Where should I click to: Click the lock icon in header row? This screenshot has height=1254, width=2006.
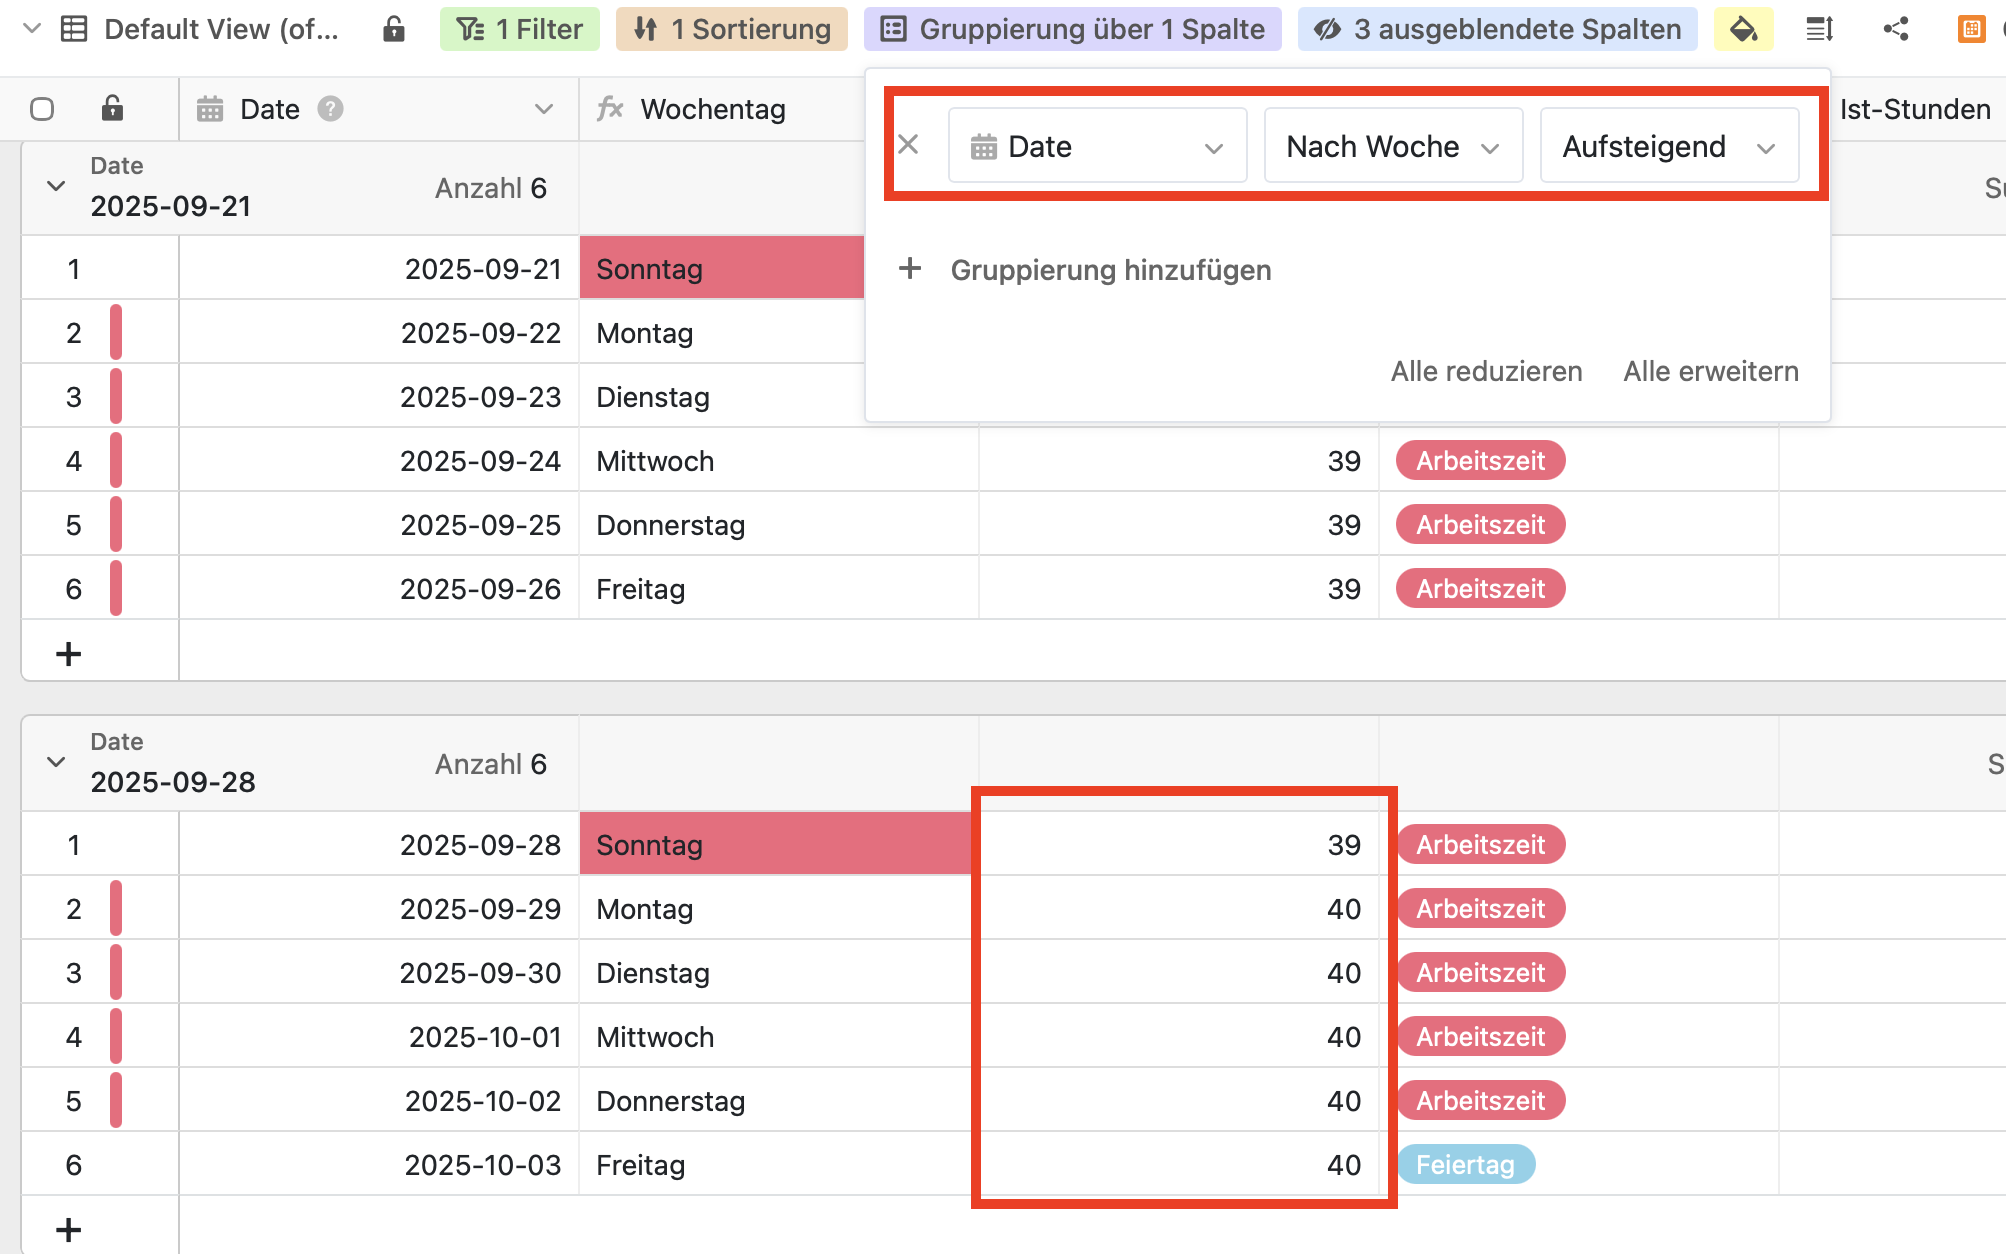tap(112, 109)
